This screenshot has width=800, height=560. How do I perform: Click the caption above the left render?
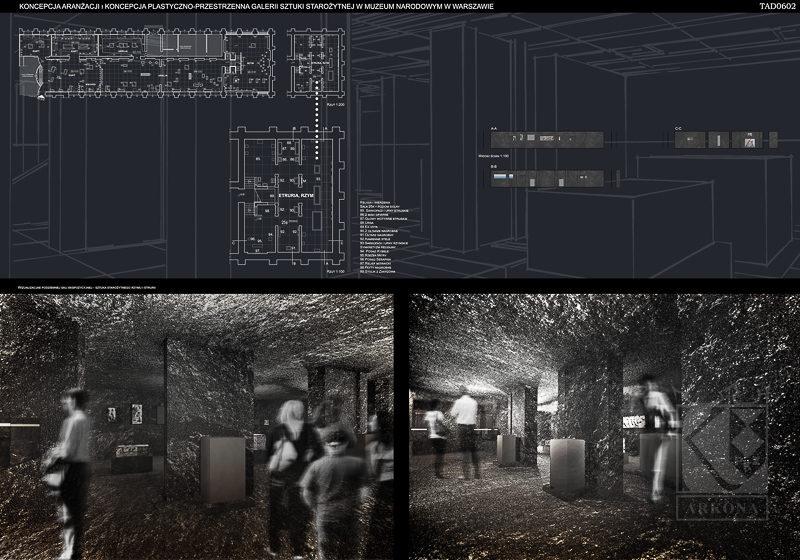tap(87, 288)
